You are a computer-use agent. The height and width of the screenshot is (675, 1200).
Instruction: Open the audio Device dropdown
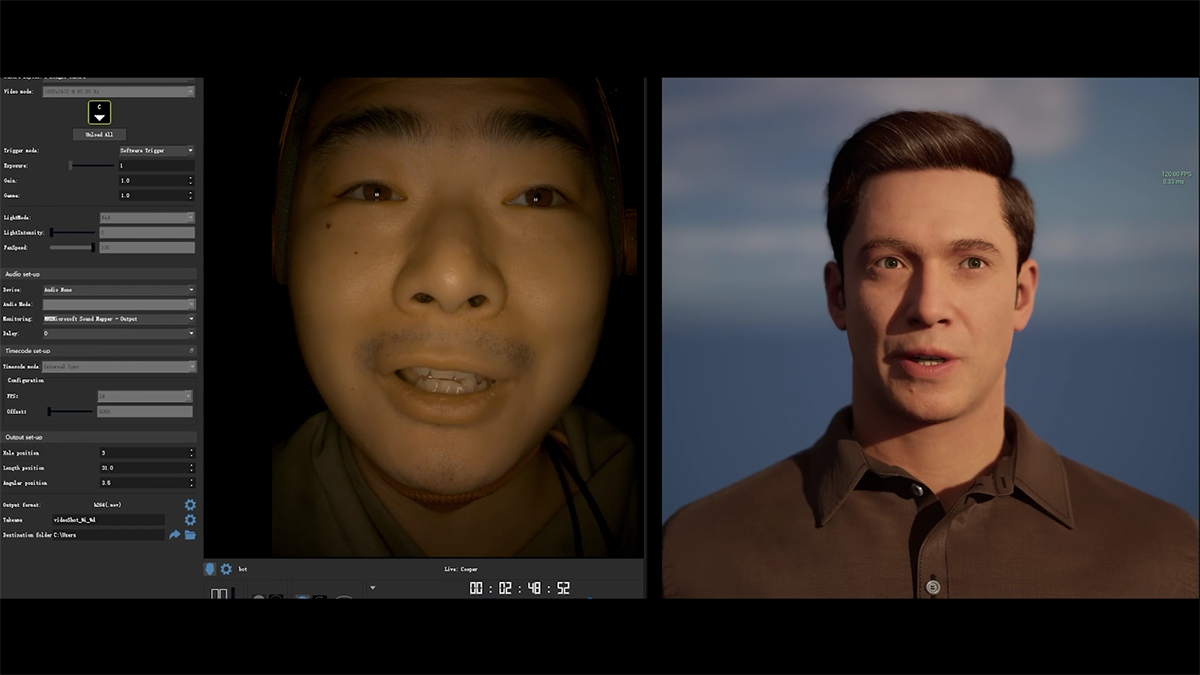[119, 290]
